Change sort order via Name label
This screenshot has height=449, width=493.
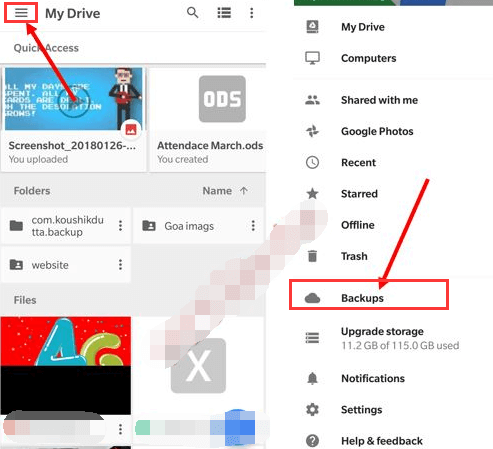[217, 191]
